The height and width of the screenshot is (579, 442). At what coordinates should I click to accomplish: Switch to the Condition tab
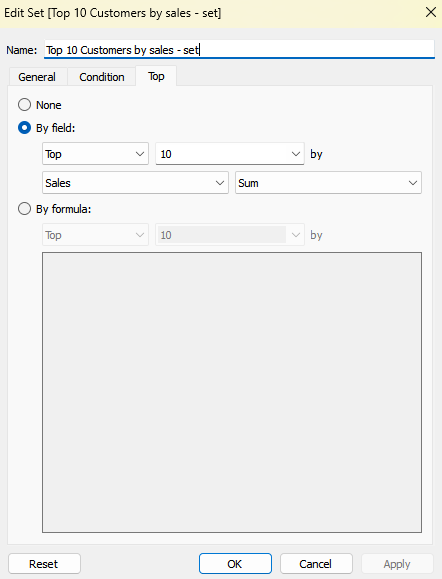[x=102, y=77]
